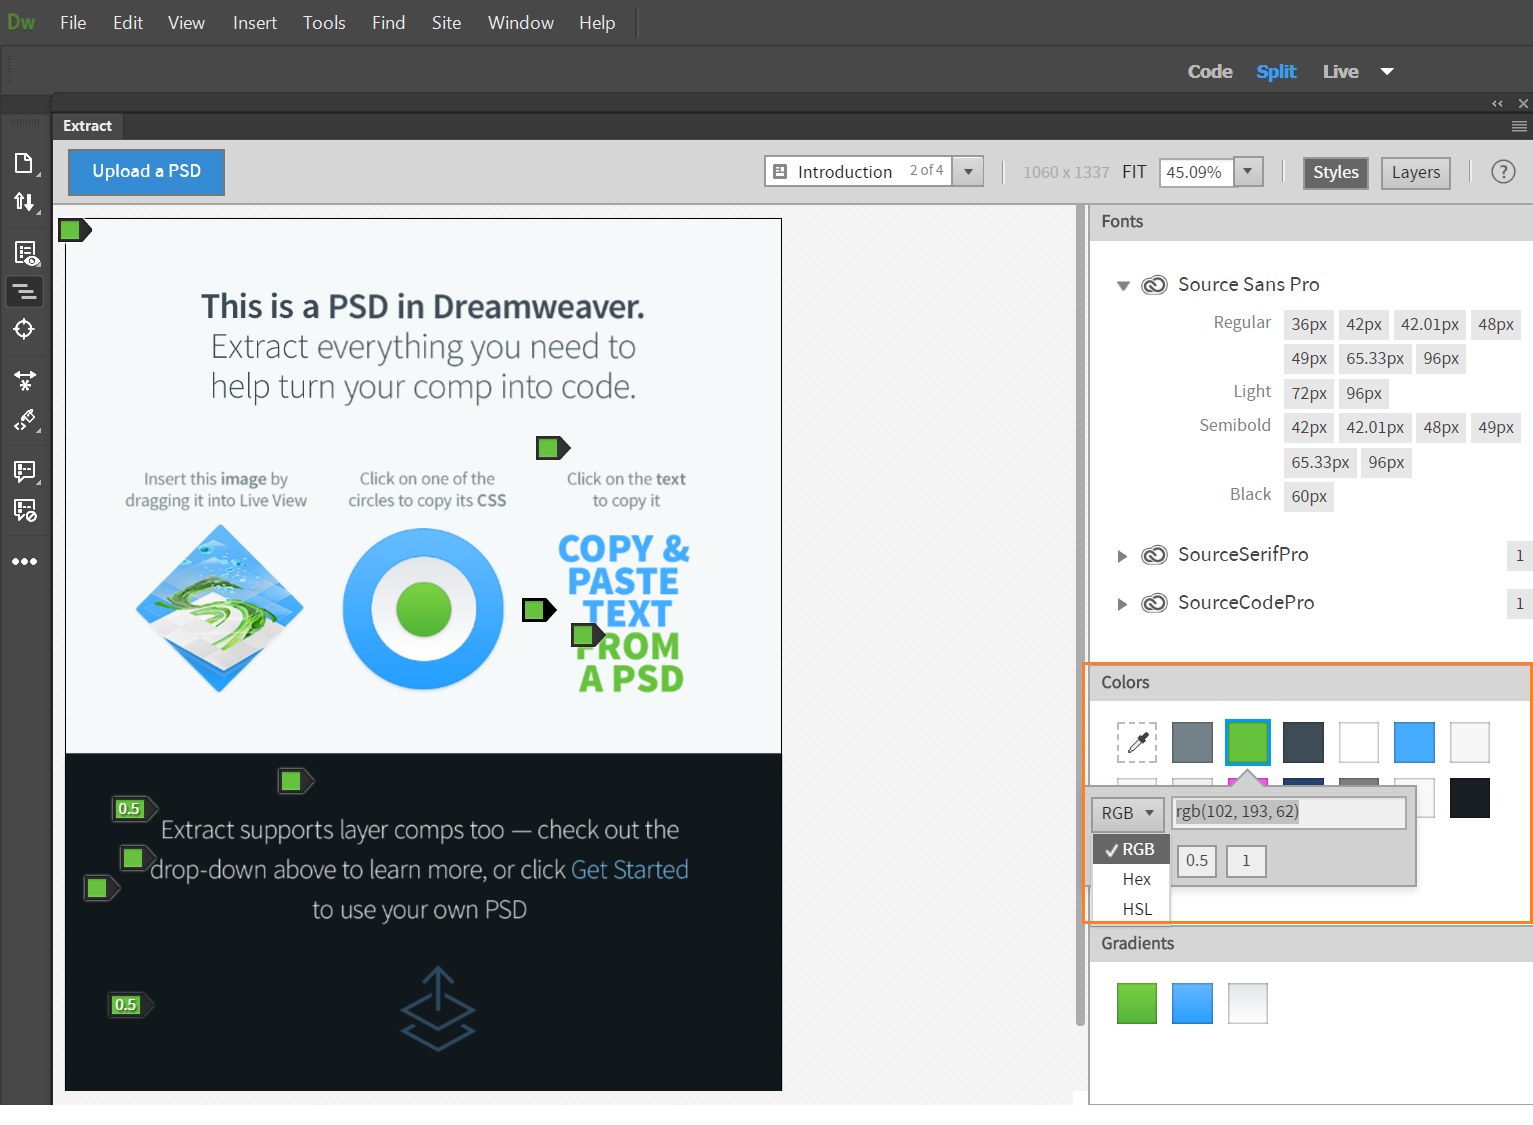Image resolution: width=1533 pixels, height=1125 pixels.
Task: Click Creative Cloud icon beside SourceSerifPro
Action: [x=1154, y=555]
